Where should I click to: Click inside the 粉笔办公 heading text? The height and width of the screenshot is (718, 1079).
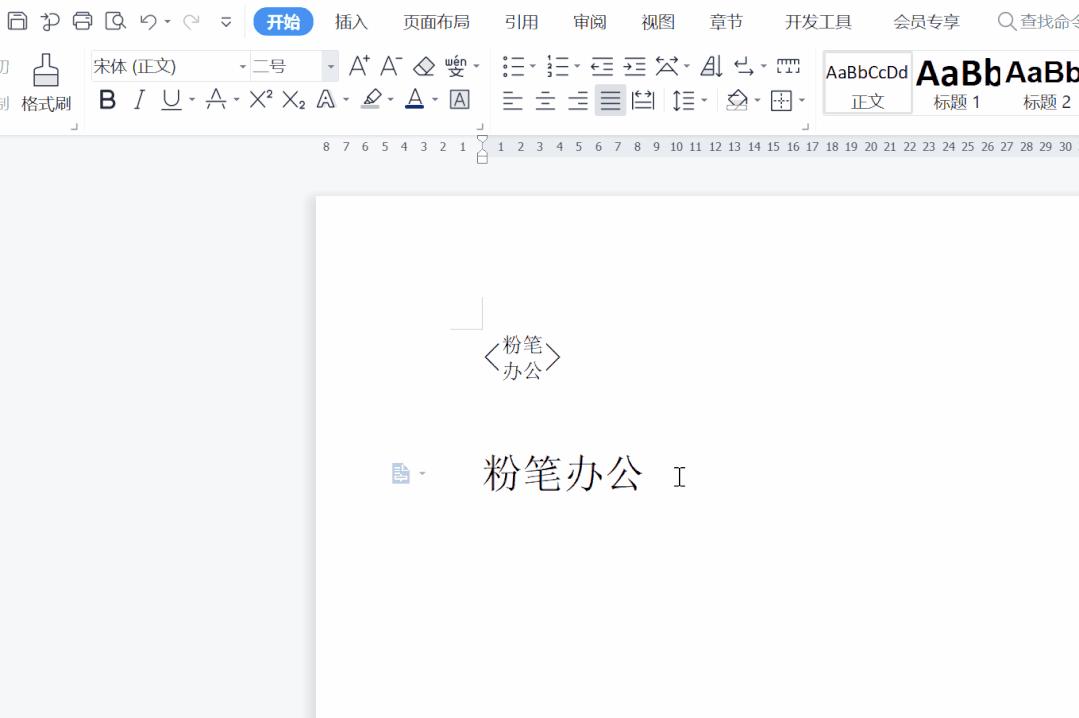[560, 476]
